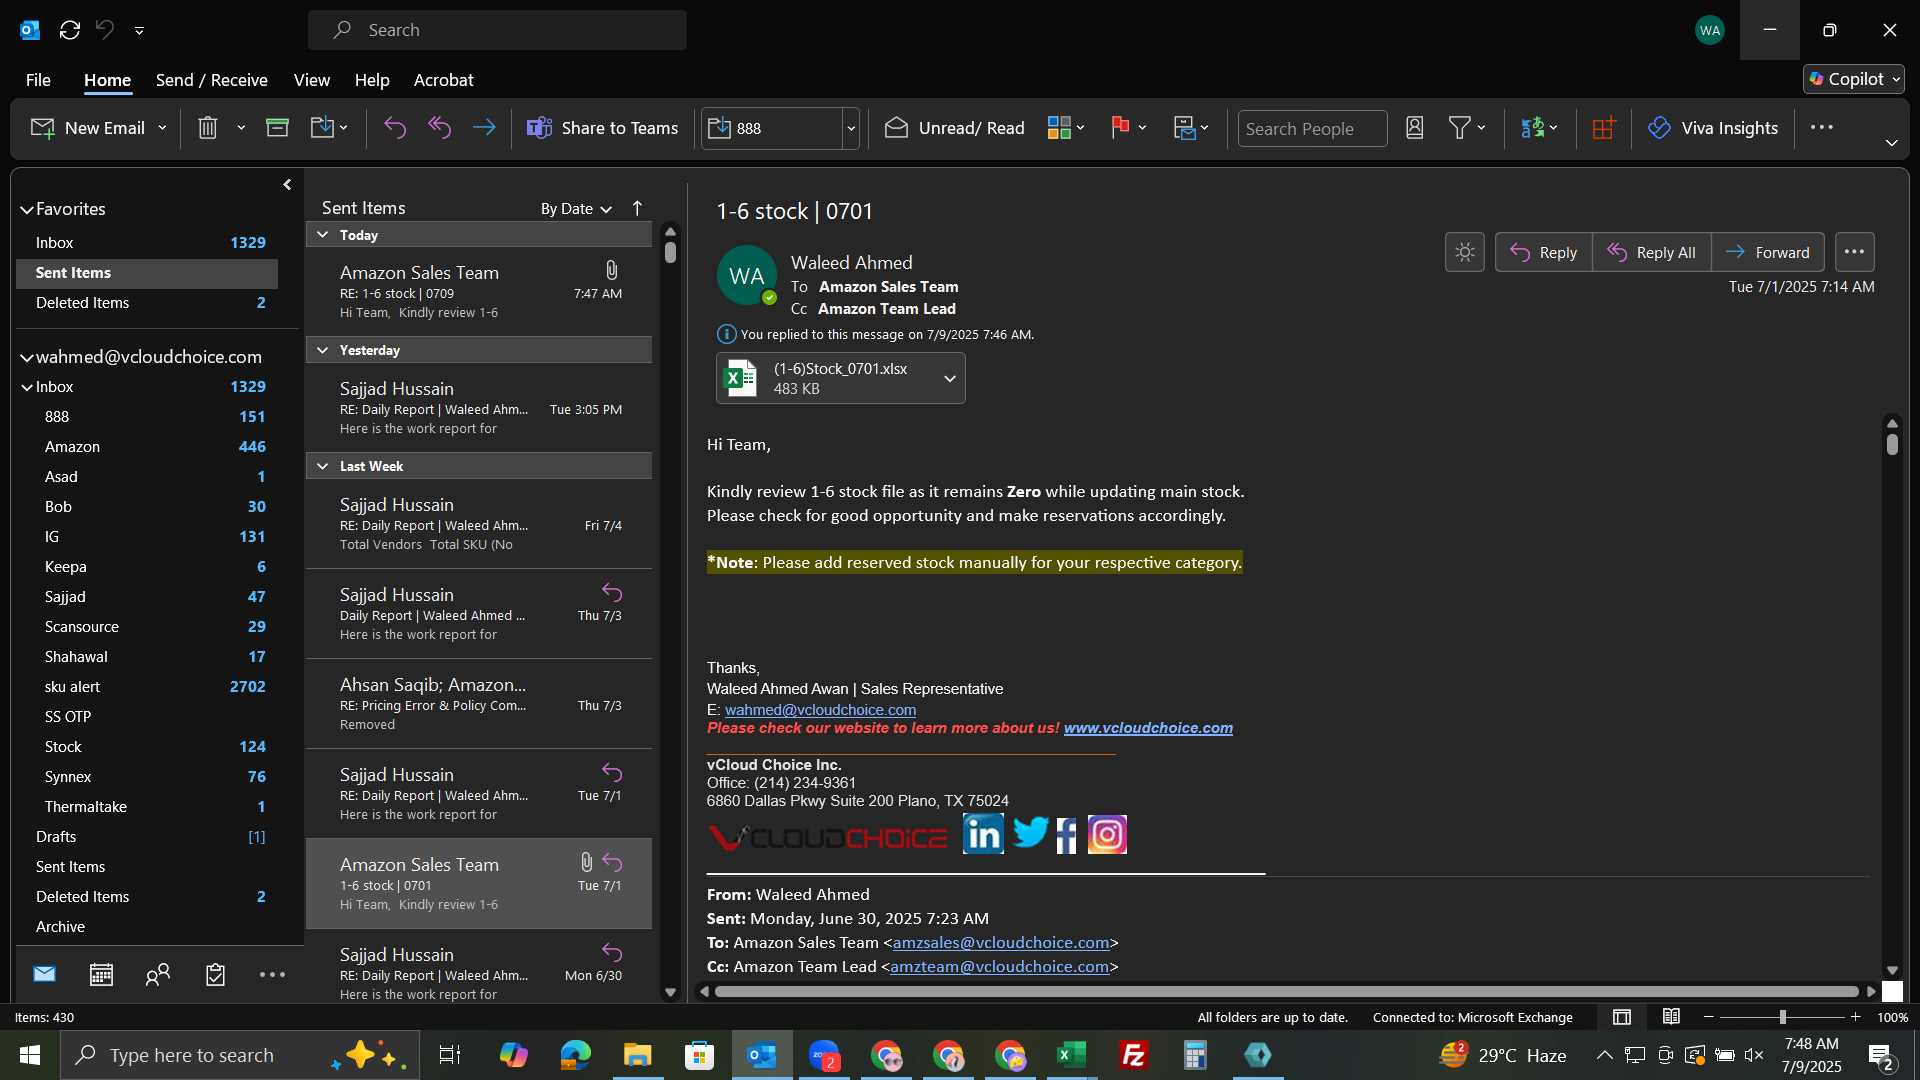Viewport: 1920px width, 1080px height.
Task: Select the Home tab
Action: click(107, 80)
